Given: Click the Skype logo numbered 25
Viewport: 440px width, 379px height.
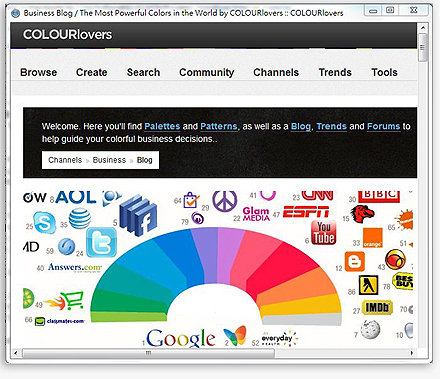Looking at the screenshot, I should pos(45,223).
